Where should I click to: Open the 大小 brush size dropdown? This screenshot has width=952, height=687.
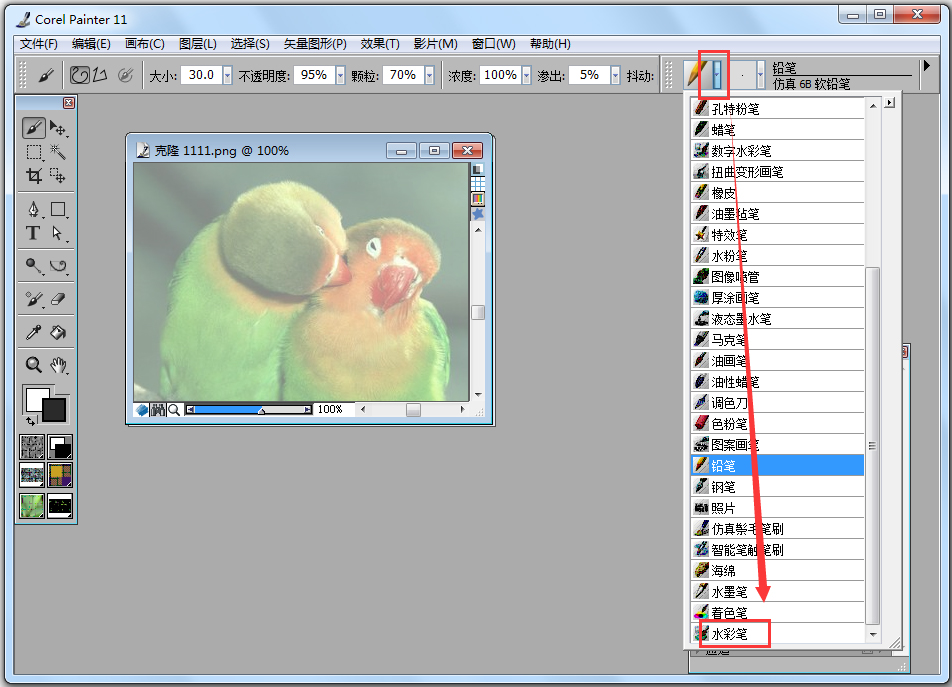[x=227, y=74]
